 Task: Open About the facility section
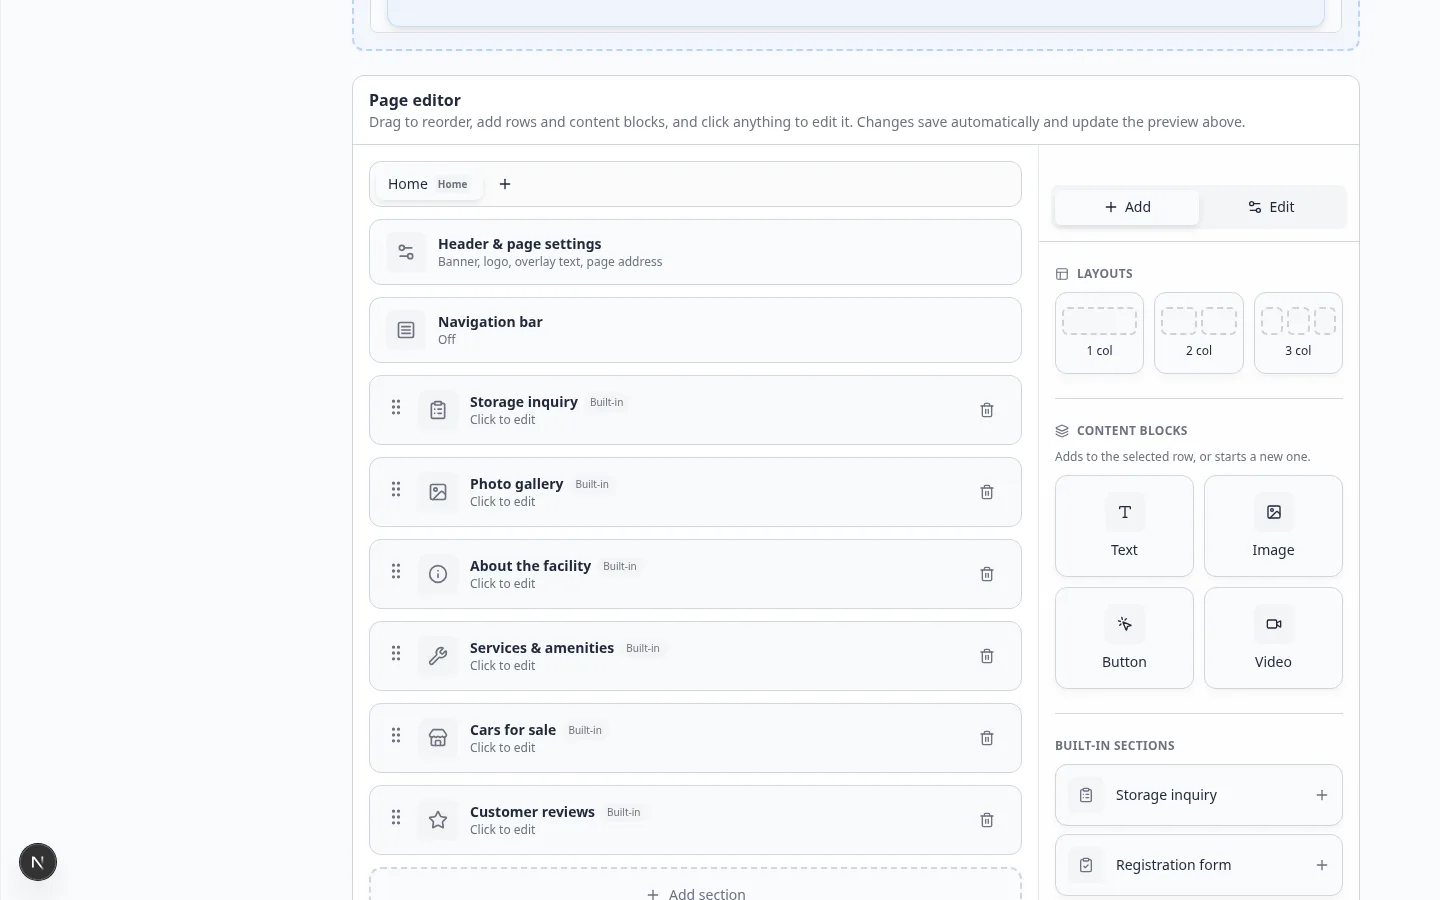[x=695, y=574]
